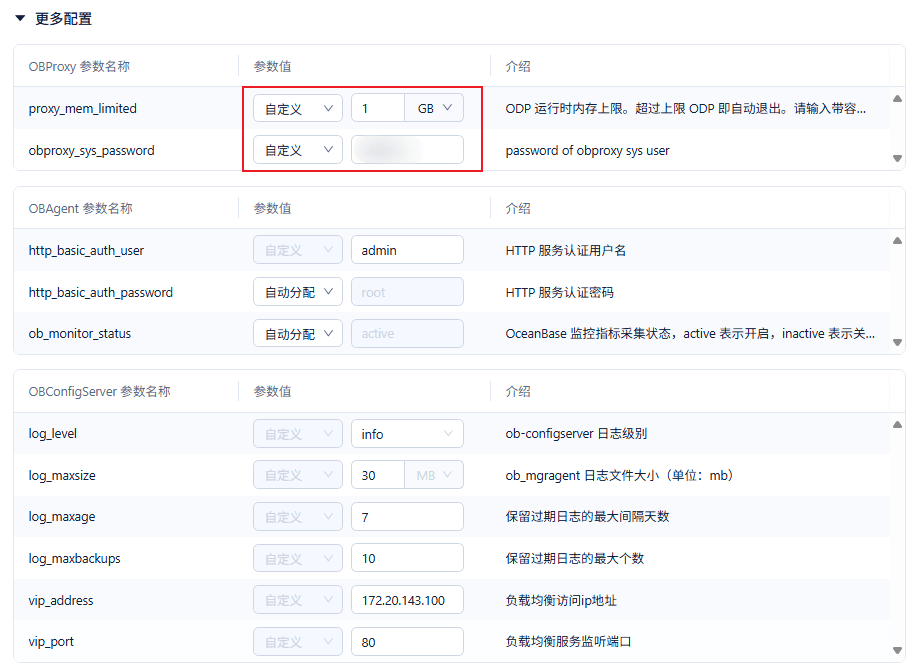Open ob_monitor_status 自动分配 dropdown
The image size is (913, 663).
pyautogui.click(x=298, y=334)
